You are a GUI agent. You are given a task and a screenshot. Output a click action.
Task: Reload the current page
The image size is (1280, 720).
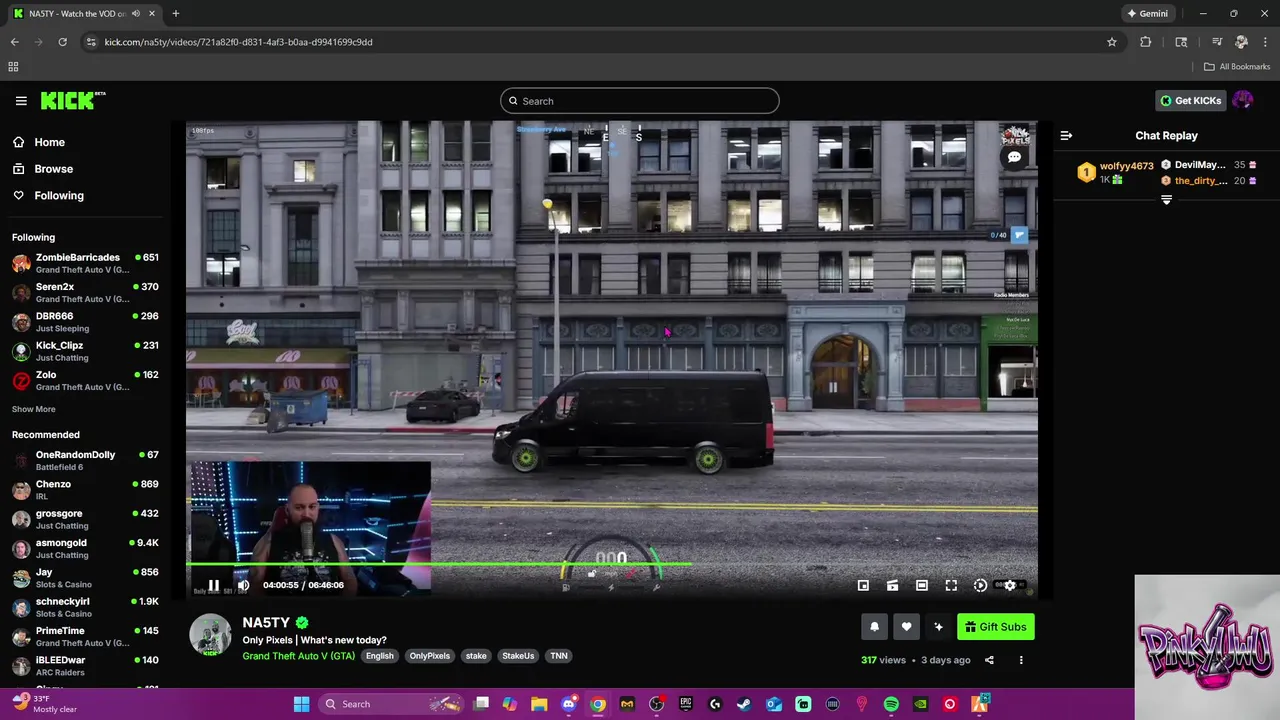click(62, 42)
